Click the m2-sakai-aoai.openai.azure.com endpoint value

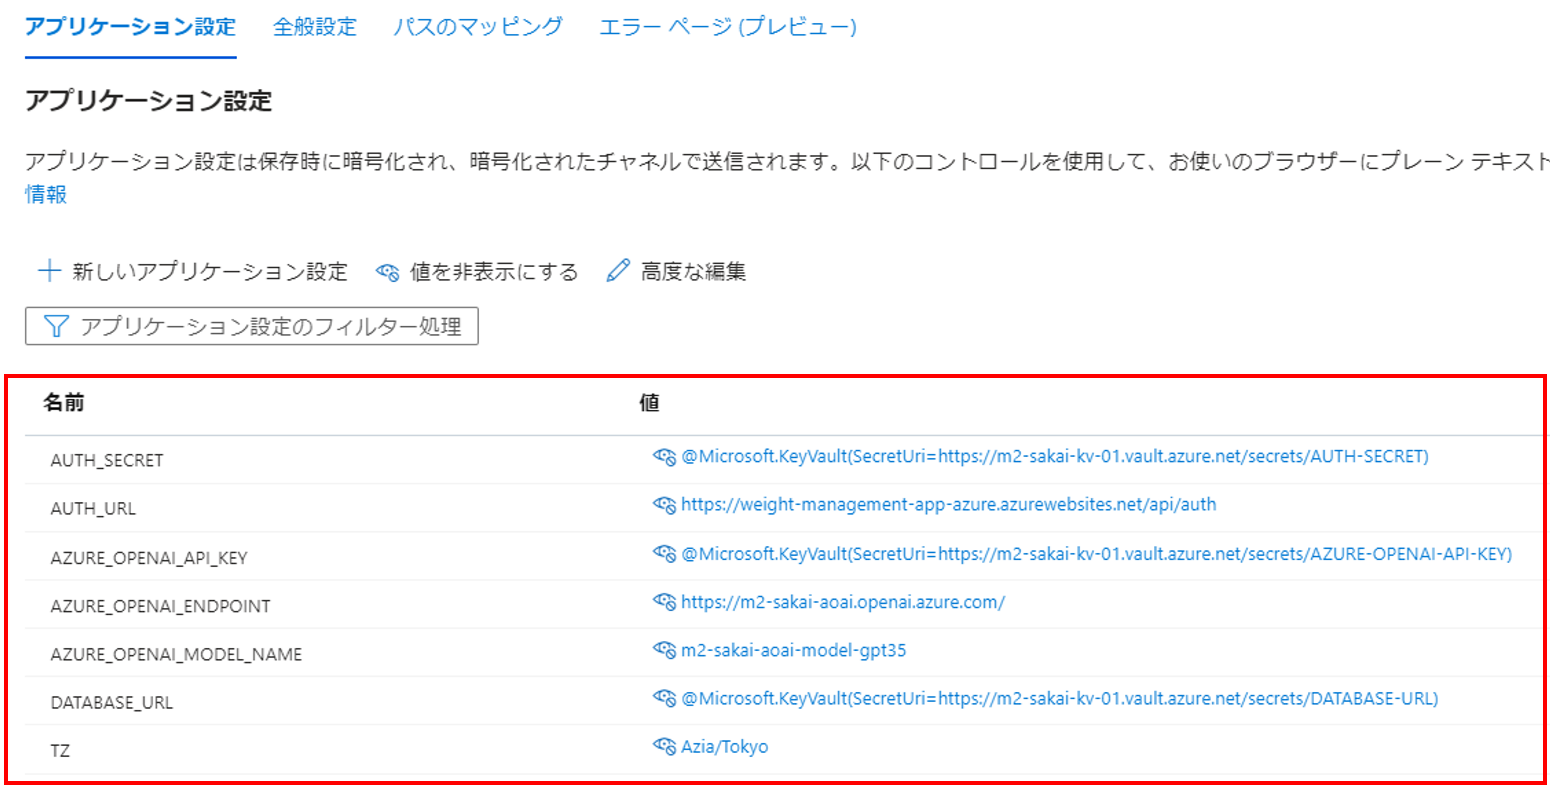tap(843, 602)
